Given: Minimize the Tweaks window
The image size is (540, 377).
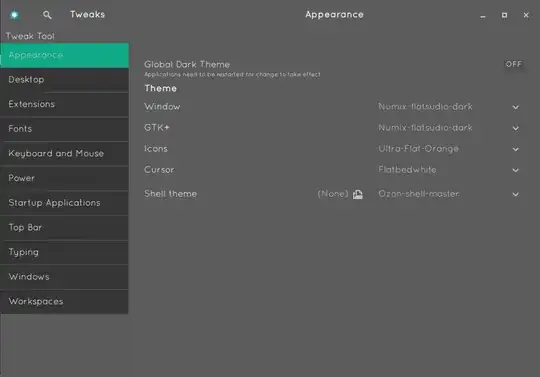Looking at the screenshot, I should pyautogui.click(x=483, y=15).
